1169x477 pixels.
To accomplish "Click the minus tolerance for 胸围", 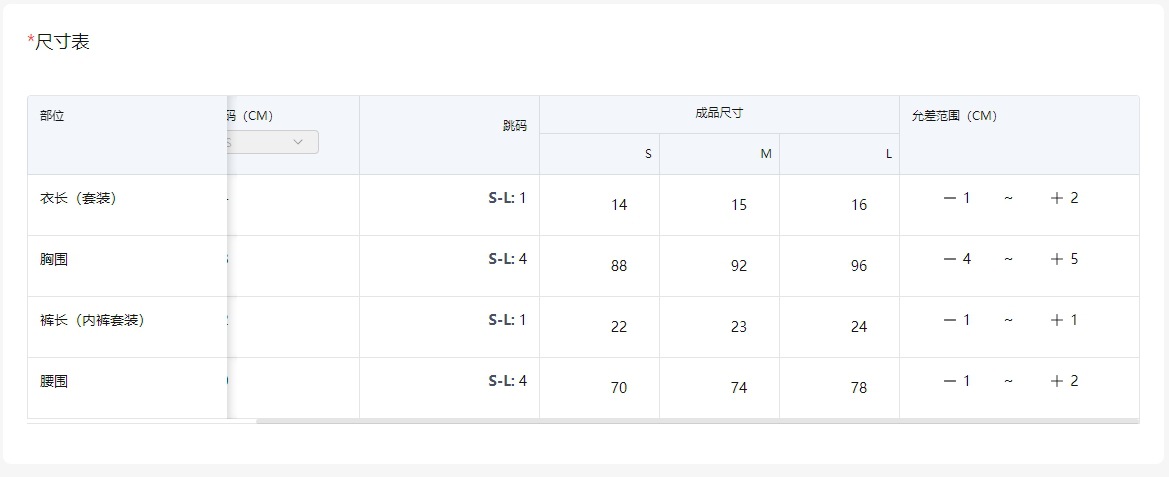I will coord(957,259).
